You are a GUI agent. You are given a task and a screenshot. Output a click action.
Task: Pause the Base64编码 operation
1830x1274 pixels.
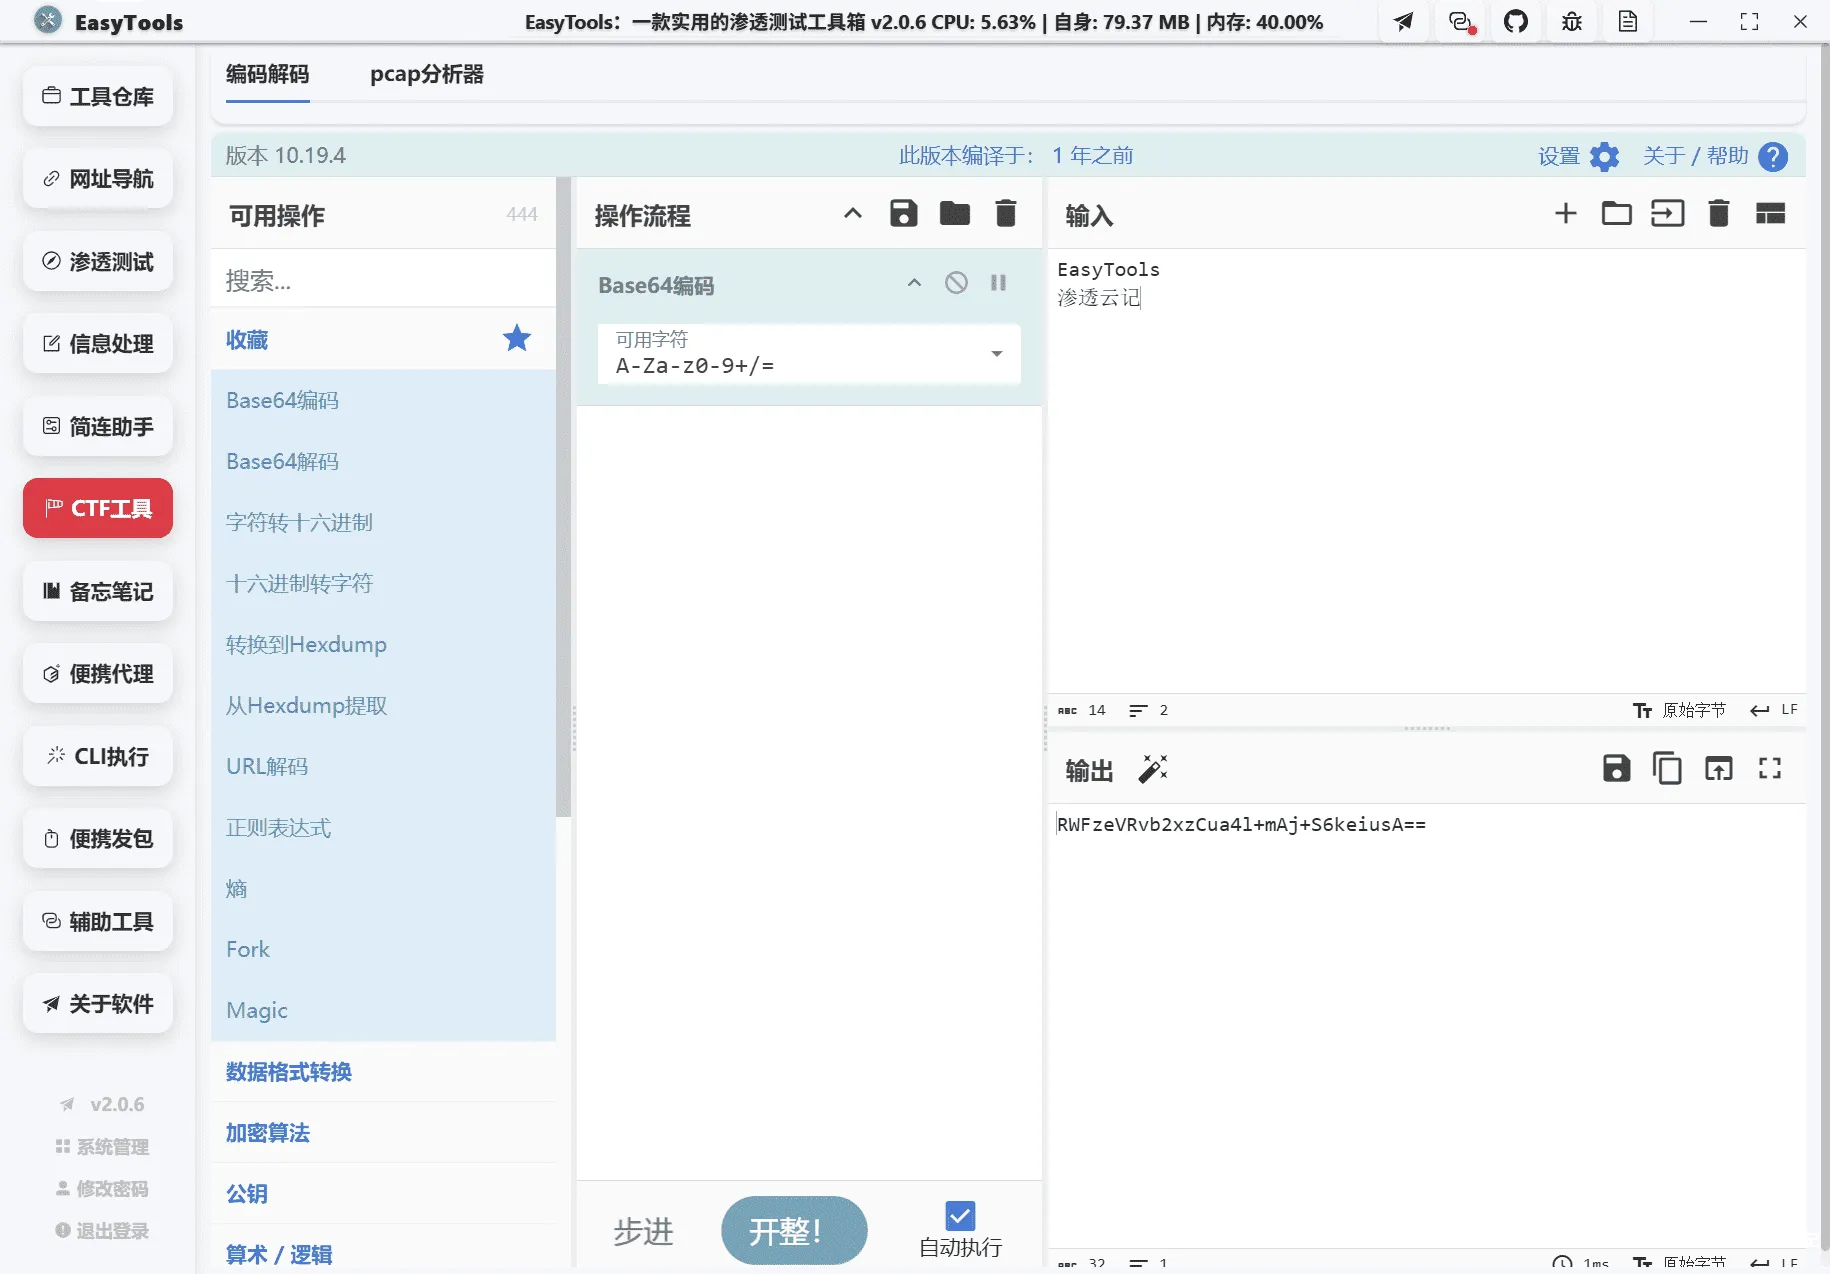coord(998,283)
